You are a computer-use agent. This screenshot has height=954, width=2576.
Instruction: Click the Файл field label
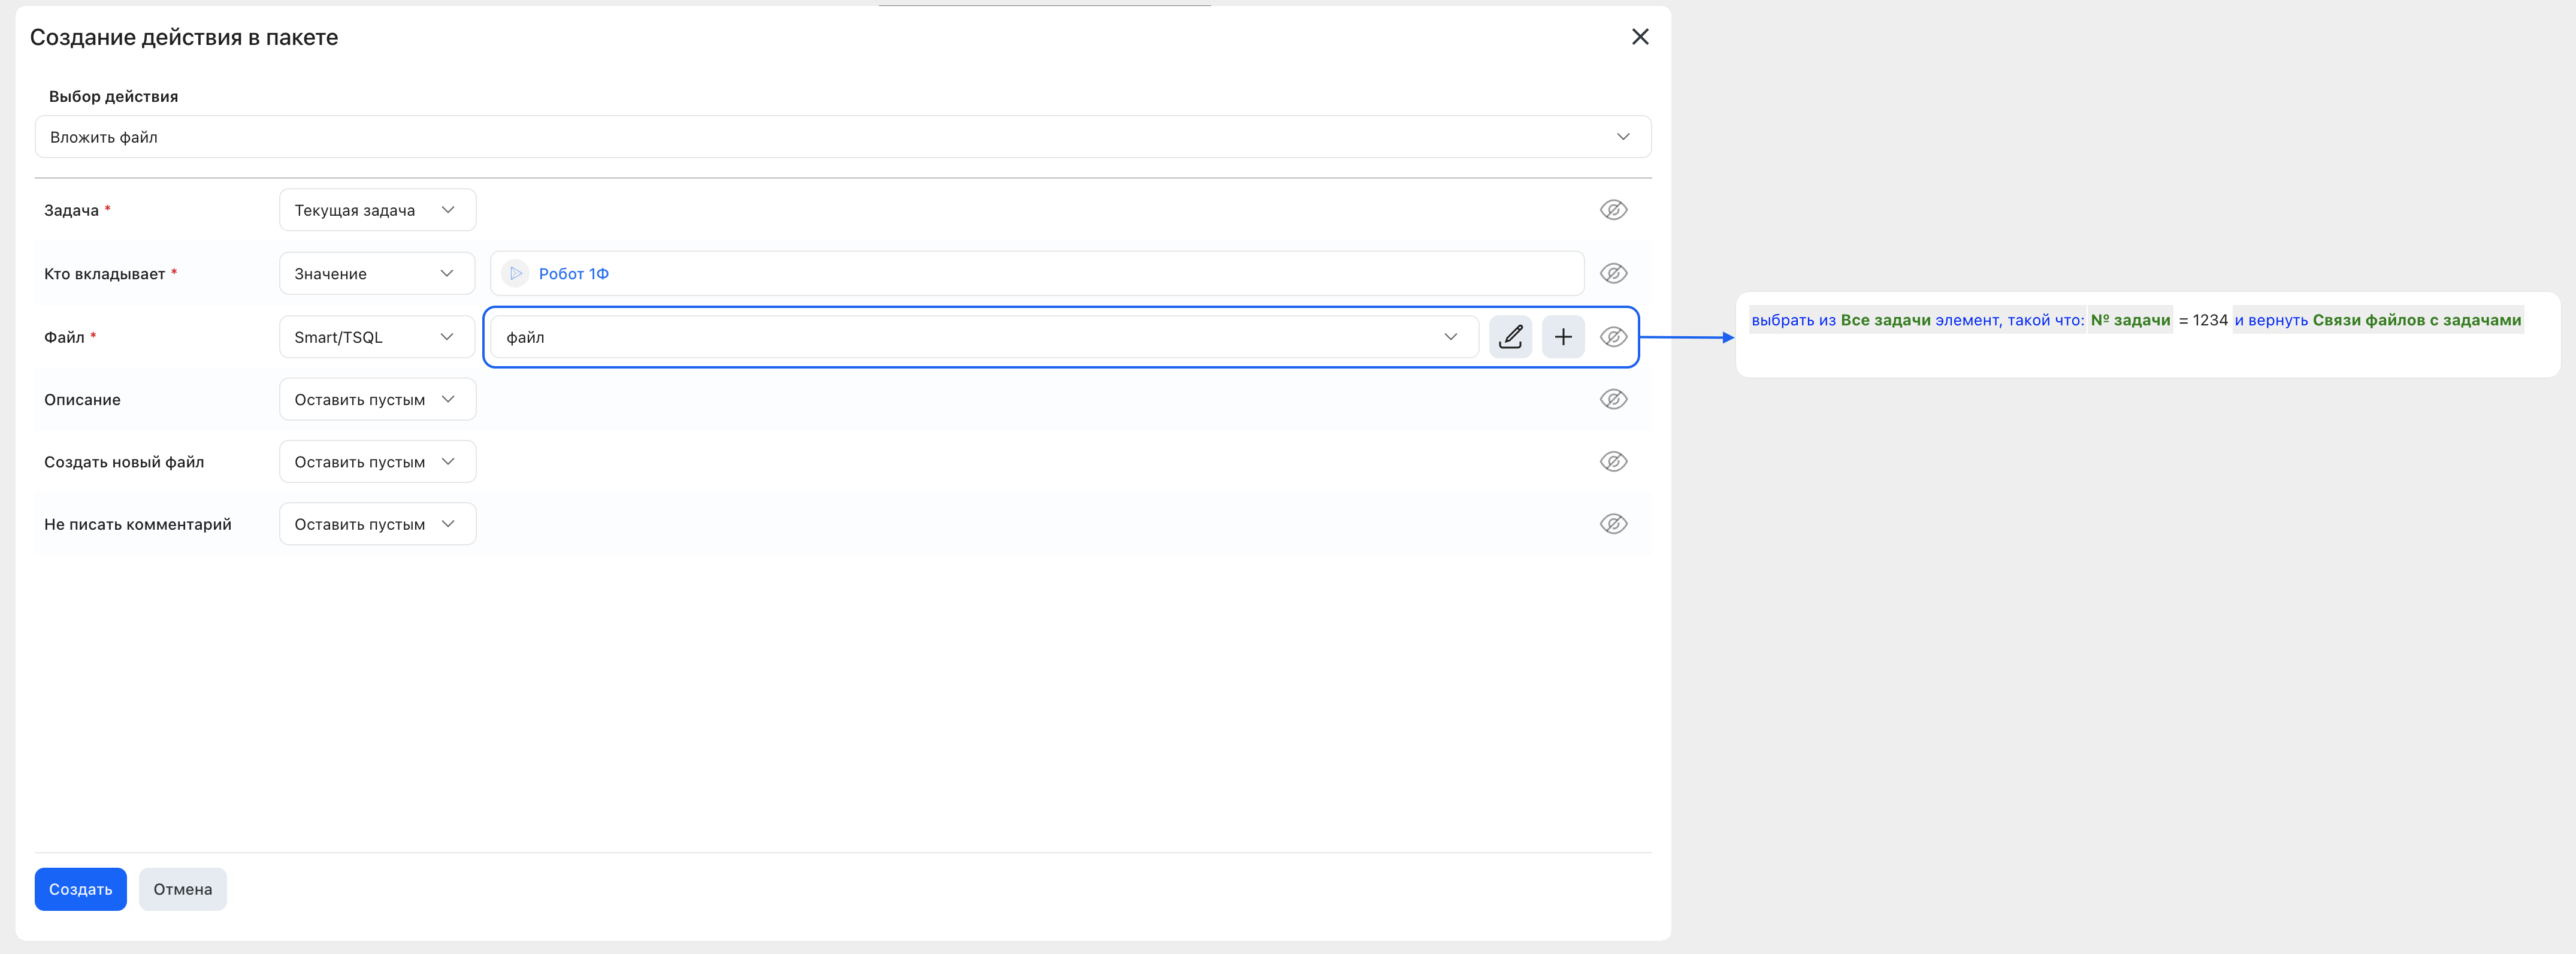(64, 337)
